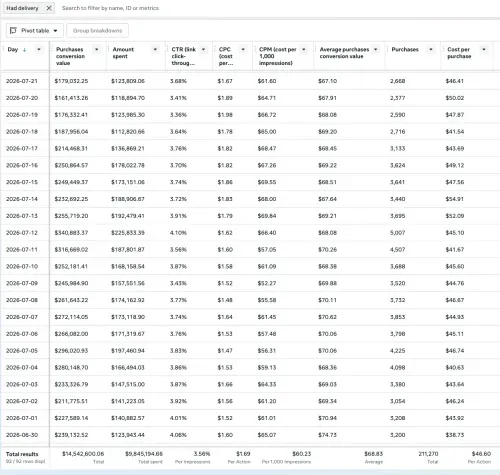Remove the Had delivery filter chip

coord(49,8)
